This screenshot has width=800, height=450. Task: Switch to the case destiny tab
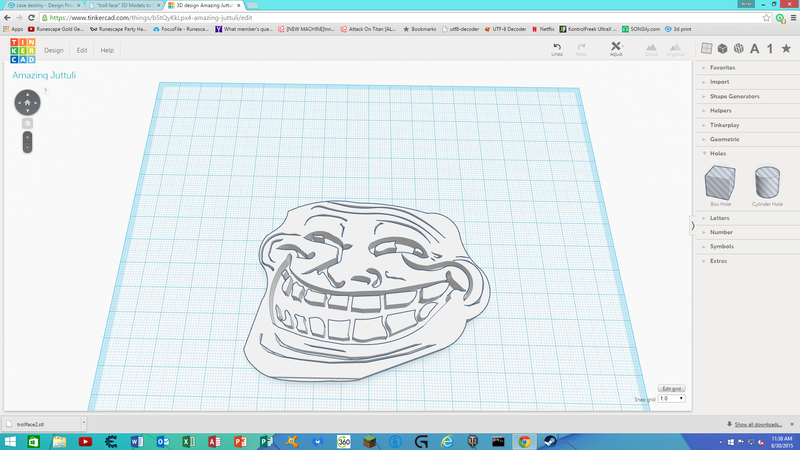(x=44, y=5)
